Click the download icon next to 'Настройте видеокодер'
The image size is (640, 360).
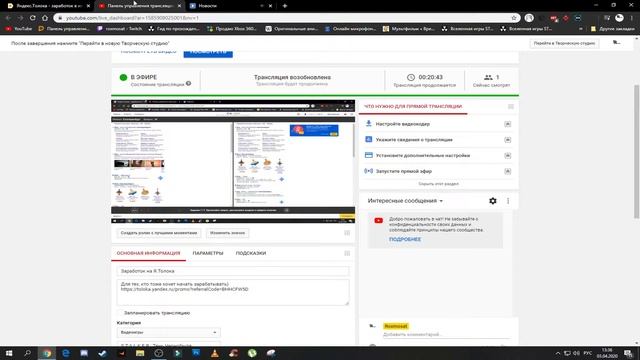(369, 124)
